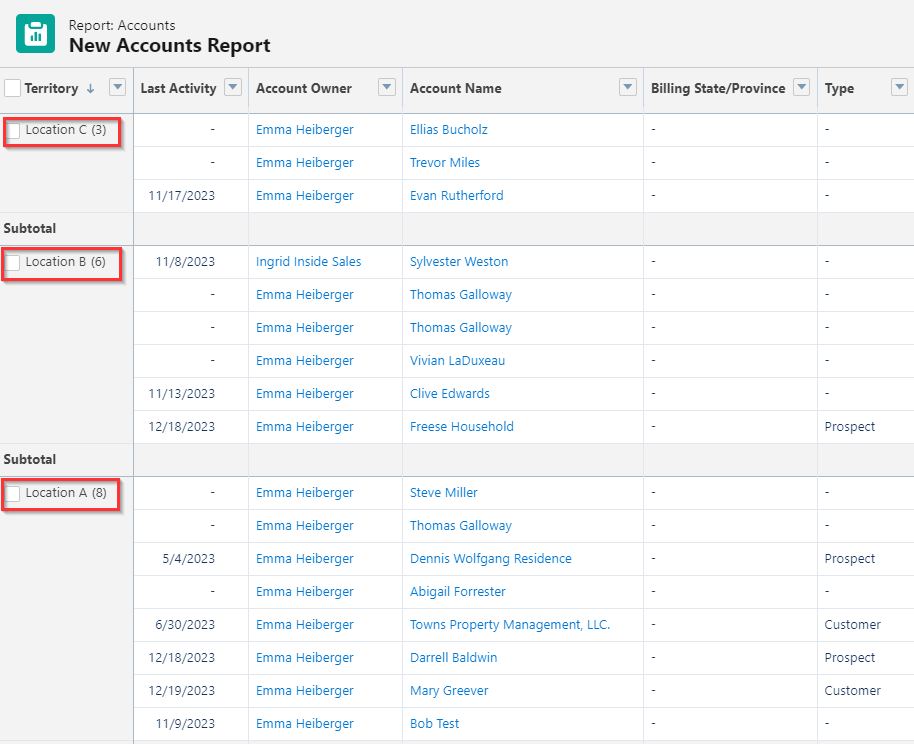Open Ingrid Inside Sales owner link
Screen dimensions: 914x744
pos(308,261)
